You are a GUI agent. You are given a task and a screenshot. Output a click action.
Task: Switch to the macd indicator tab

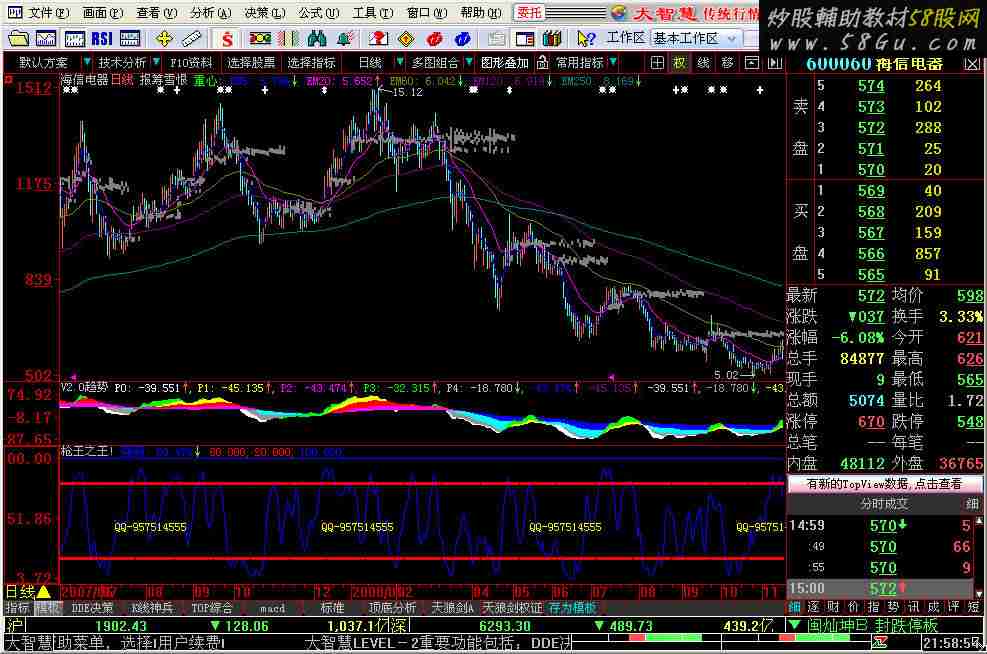pyautogui.click(x=272, y=608)
